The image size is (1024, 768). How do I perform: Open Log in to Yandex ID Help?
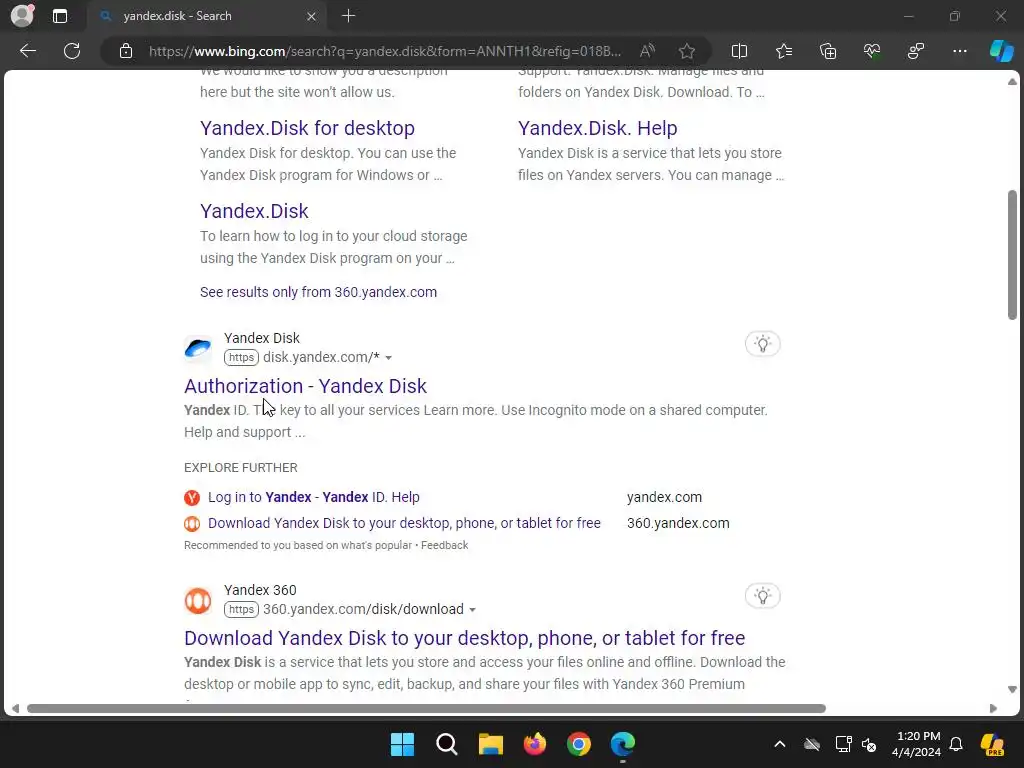(313, 497)
